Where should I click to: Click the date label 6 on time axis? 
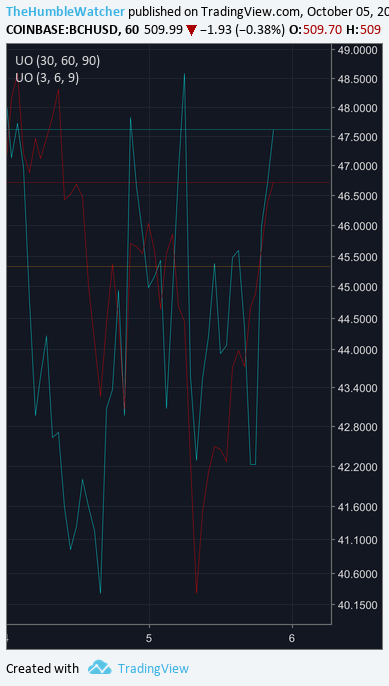click(x=292, y=638)
